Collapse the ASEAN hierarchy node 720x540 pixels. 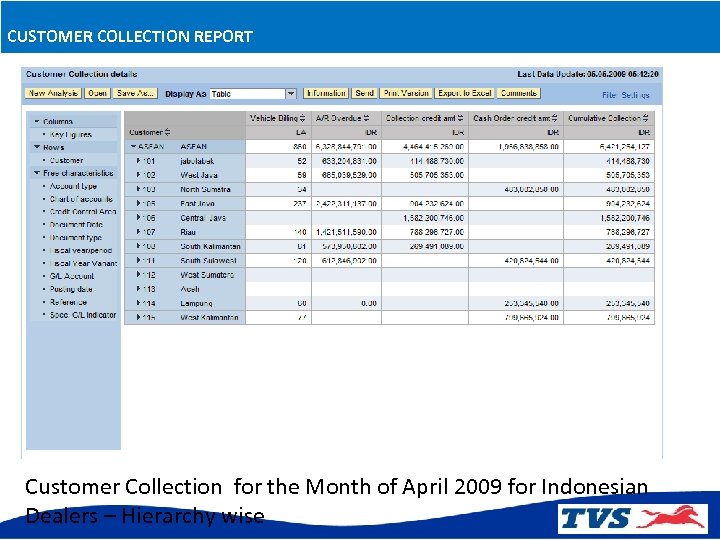[134, 146]
